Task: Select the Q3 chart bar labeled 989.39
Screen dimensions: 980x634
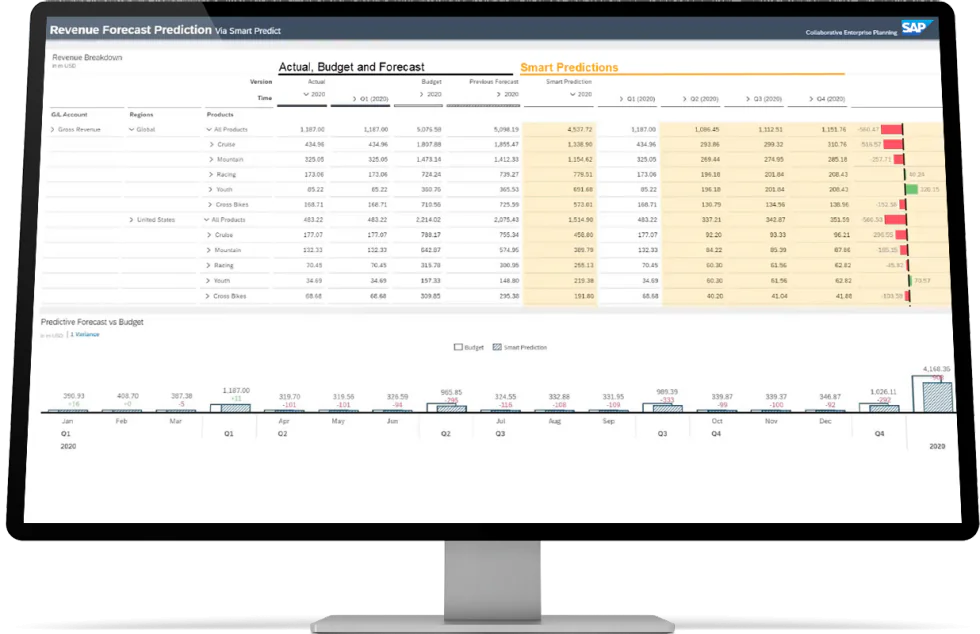Action: click(662, 408)
